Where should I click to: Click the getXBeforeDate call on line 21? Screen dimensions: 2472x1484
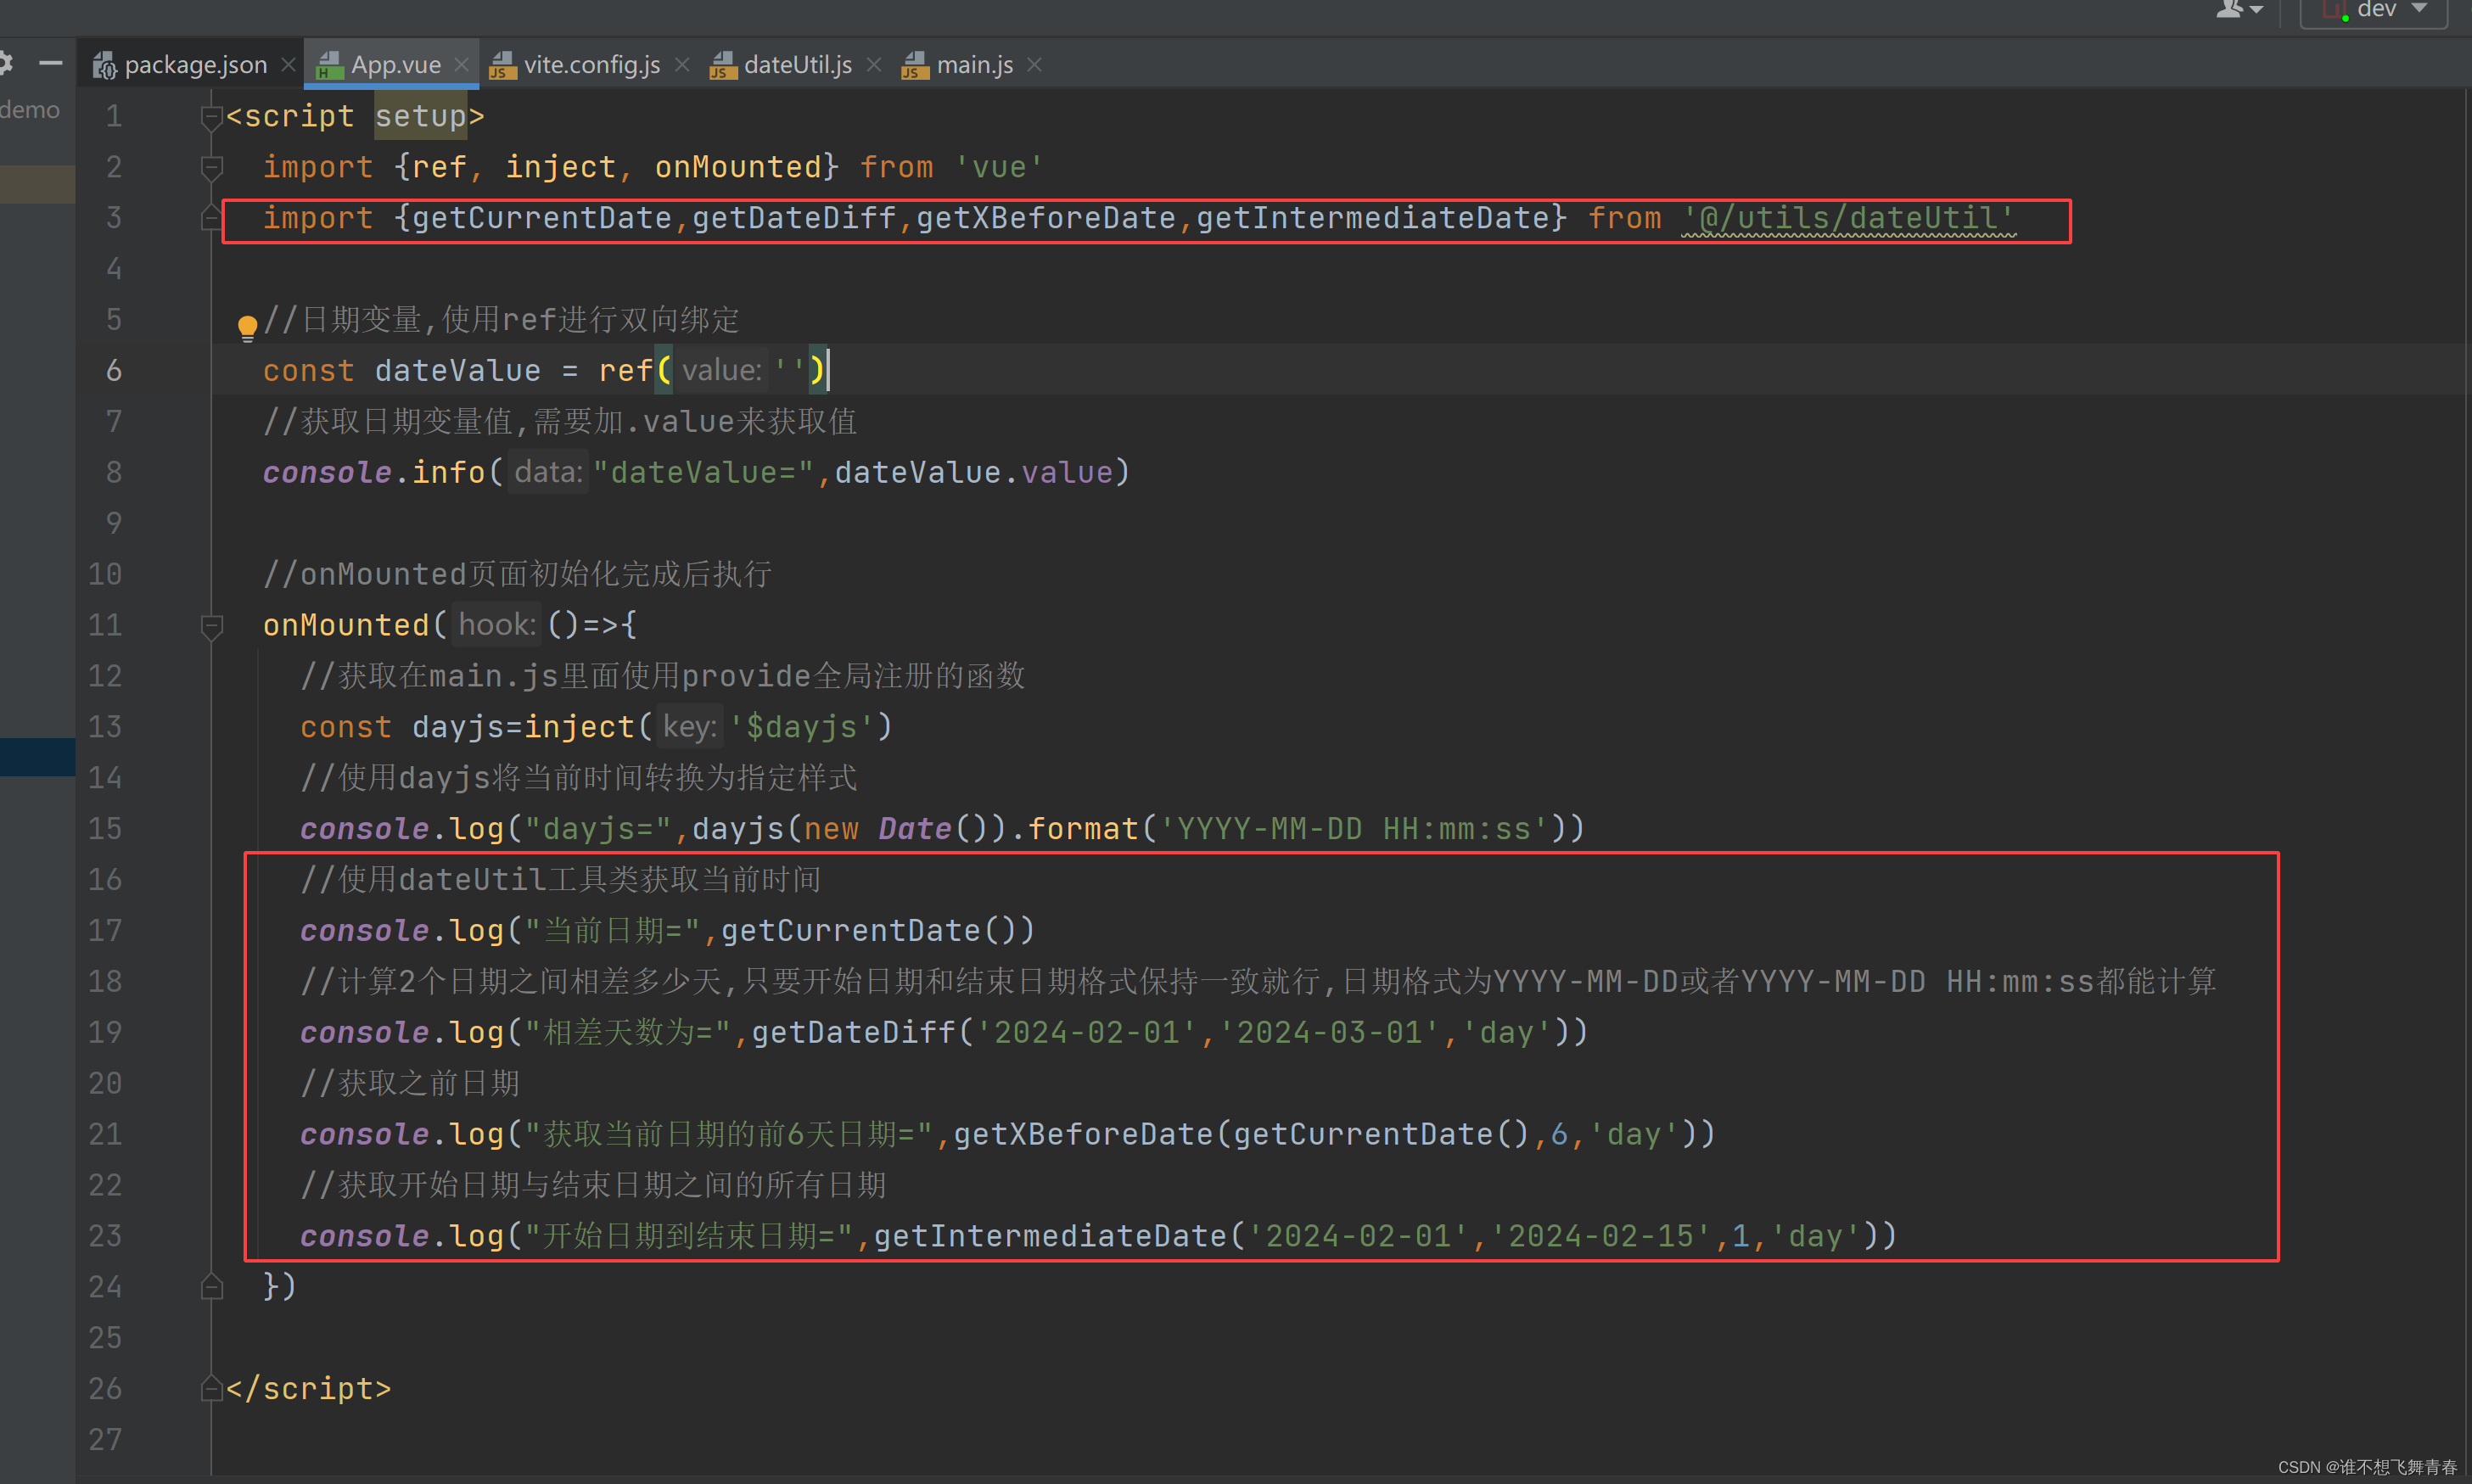tap(1083, 1135)
